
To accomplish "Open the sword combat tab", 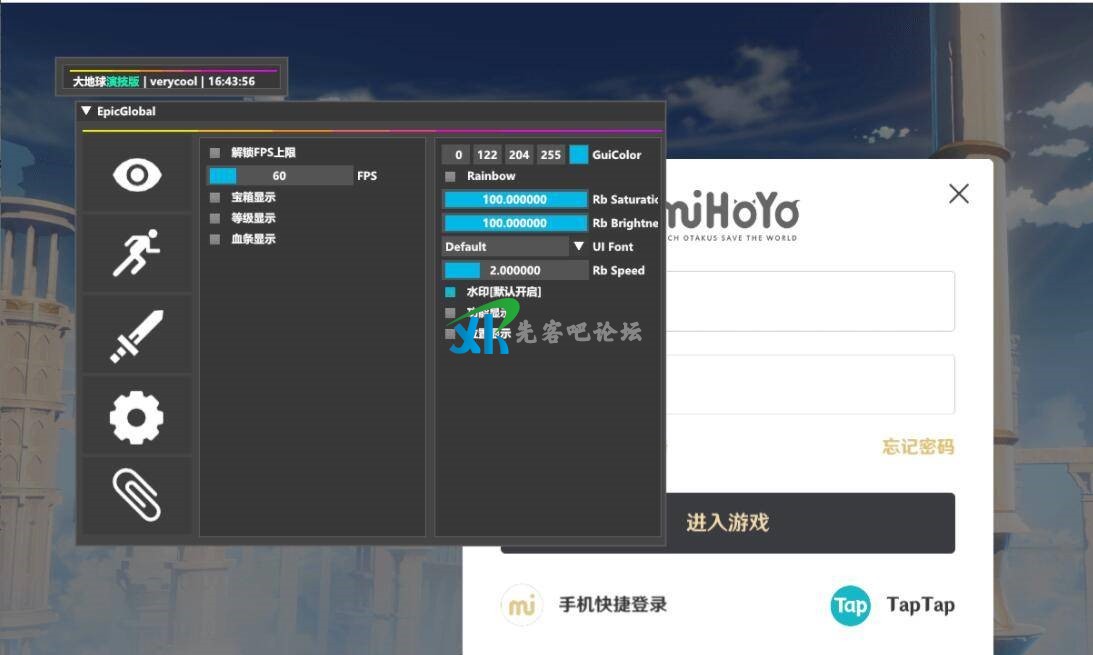I will click(137, 335).
